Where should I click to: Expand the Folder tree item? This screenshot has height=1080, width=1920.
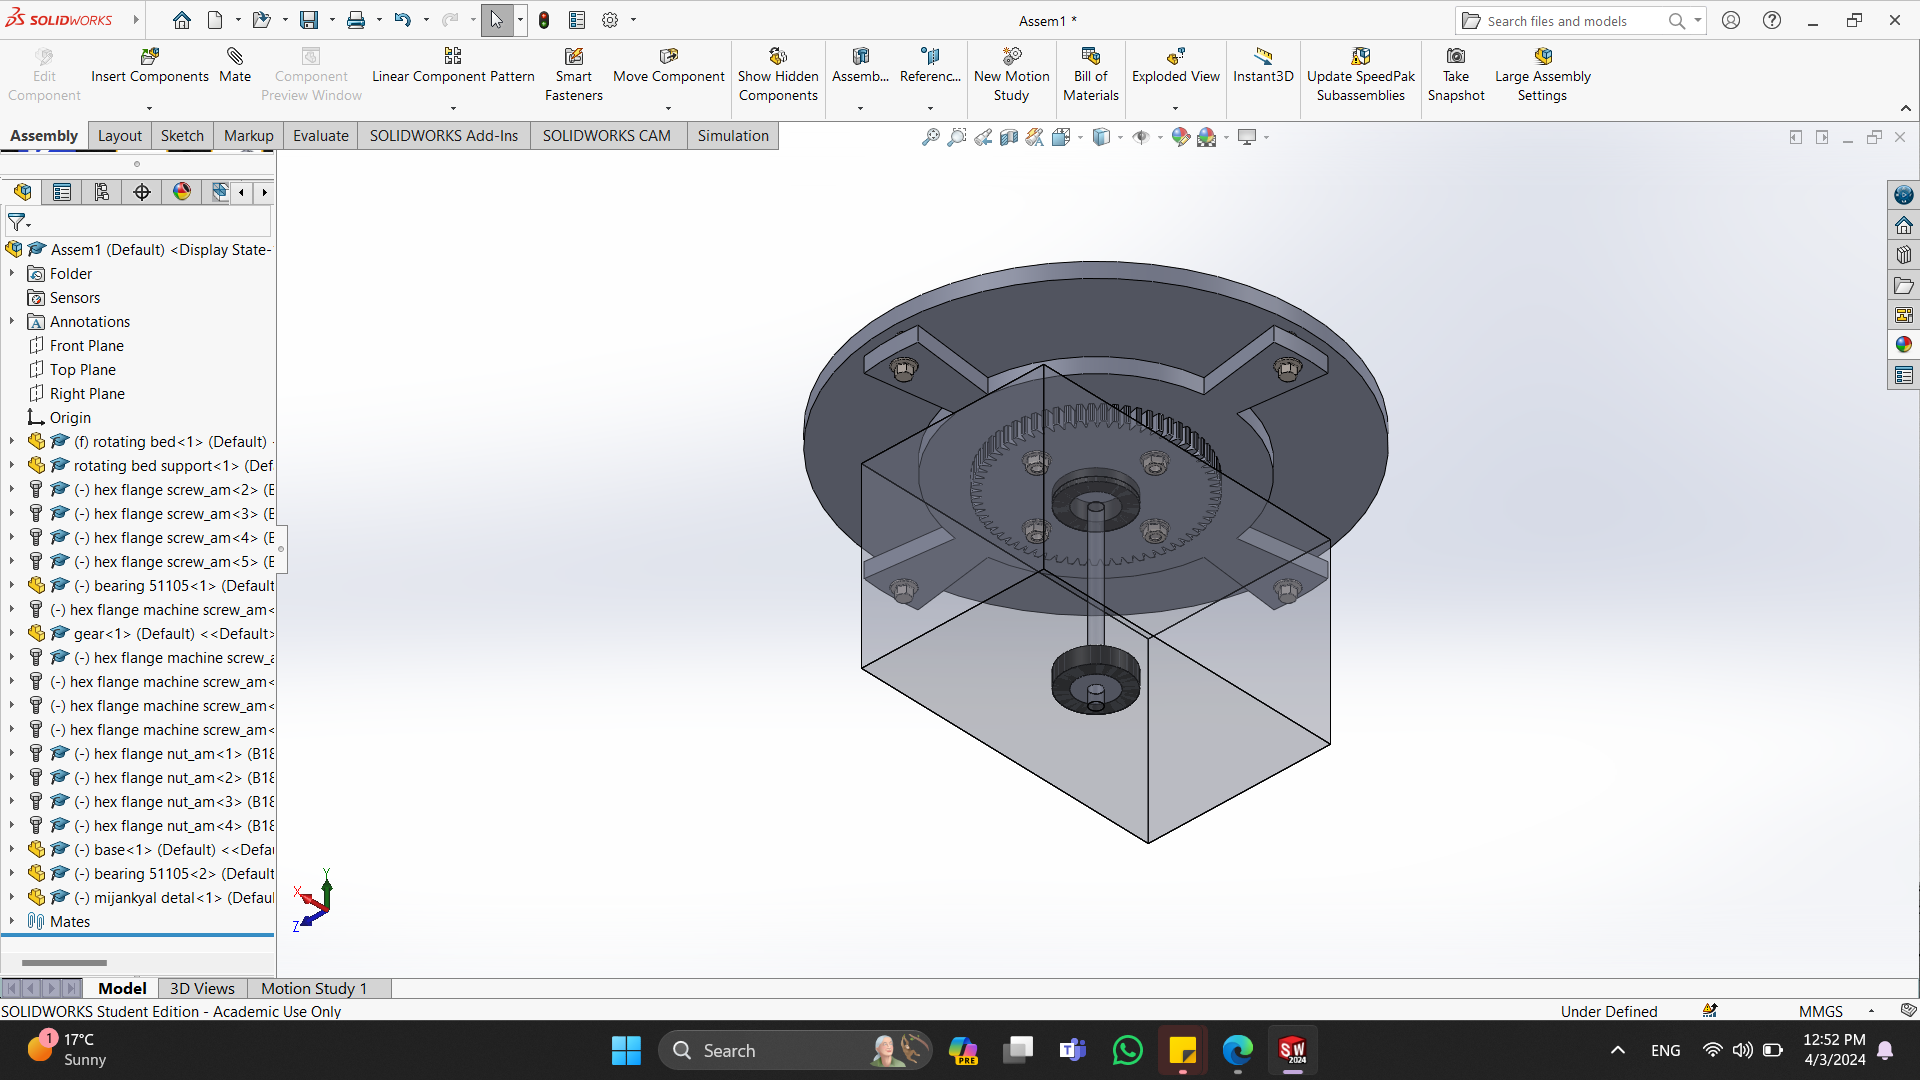click(12, 273)
